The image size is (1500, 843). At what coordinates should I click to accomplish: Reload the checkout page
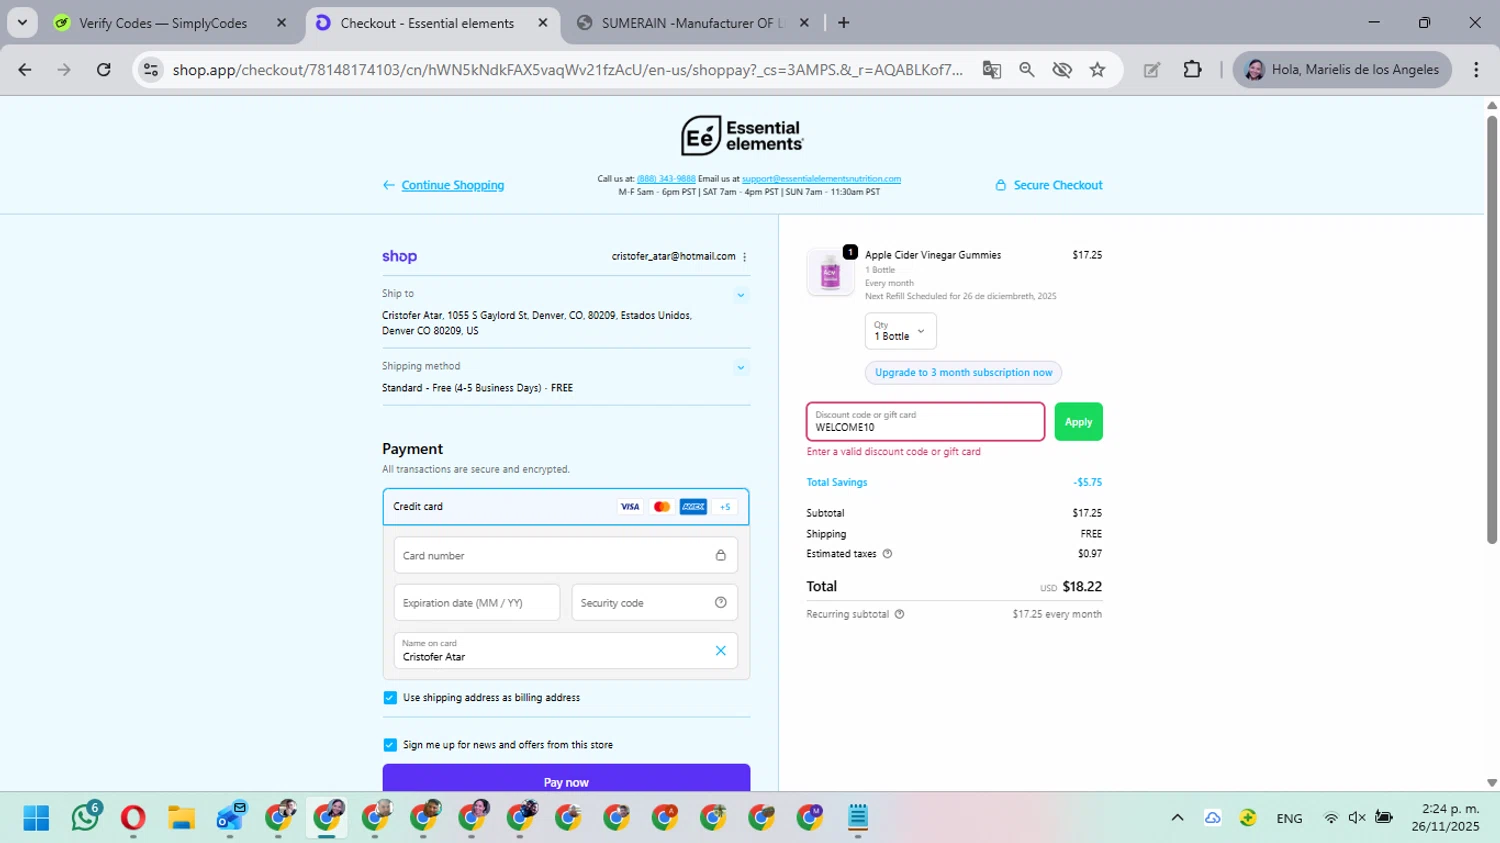(x=103, y=69)
